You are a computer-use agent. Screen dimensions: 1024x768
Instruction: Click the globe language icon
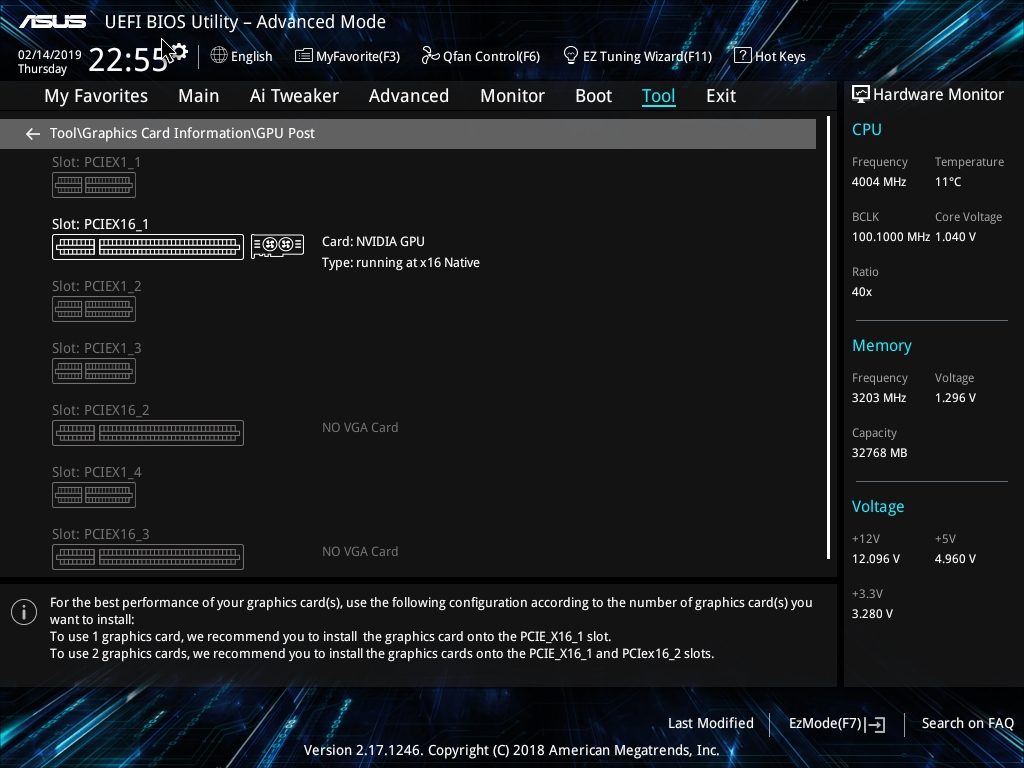(x=219, y=56)
